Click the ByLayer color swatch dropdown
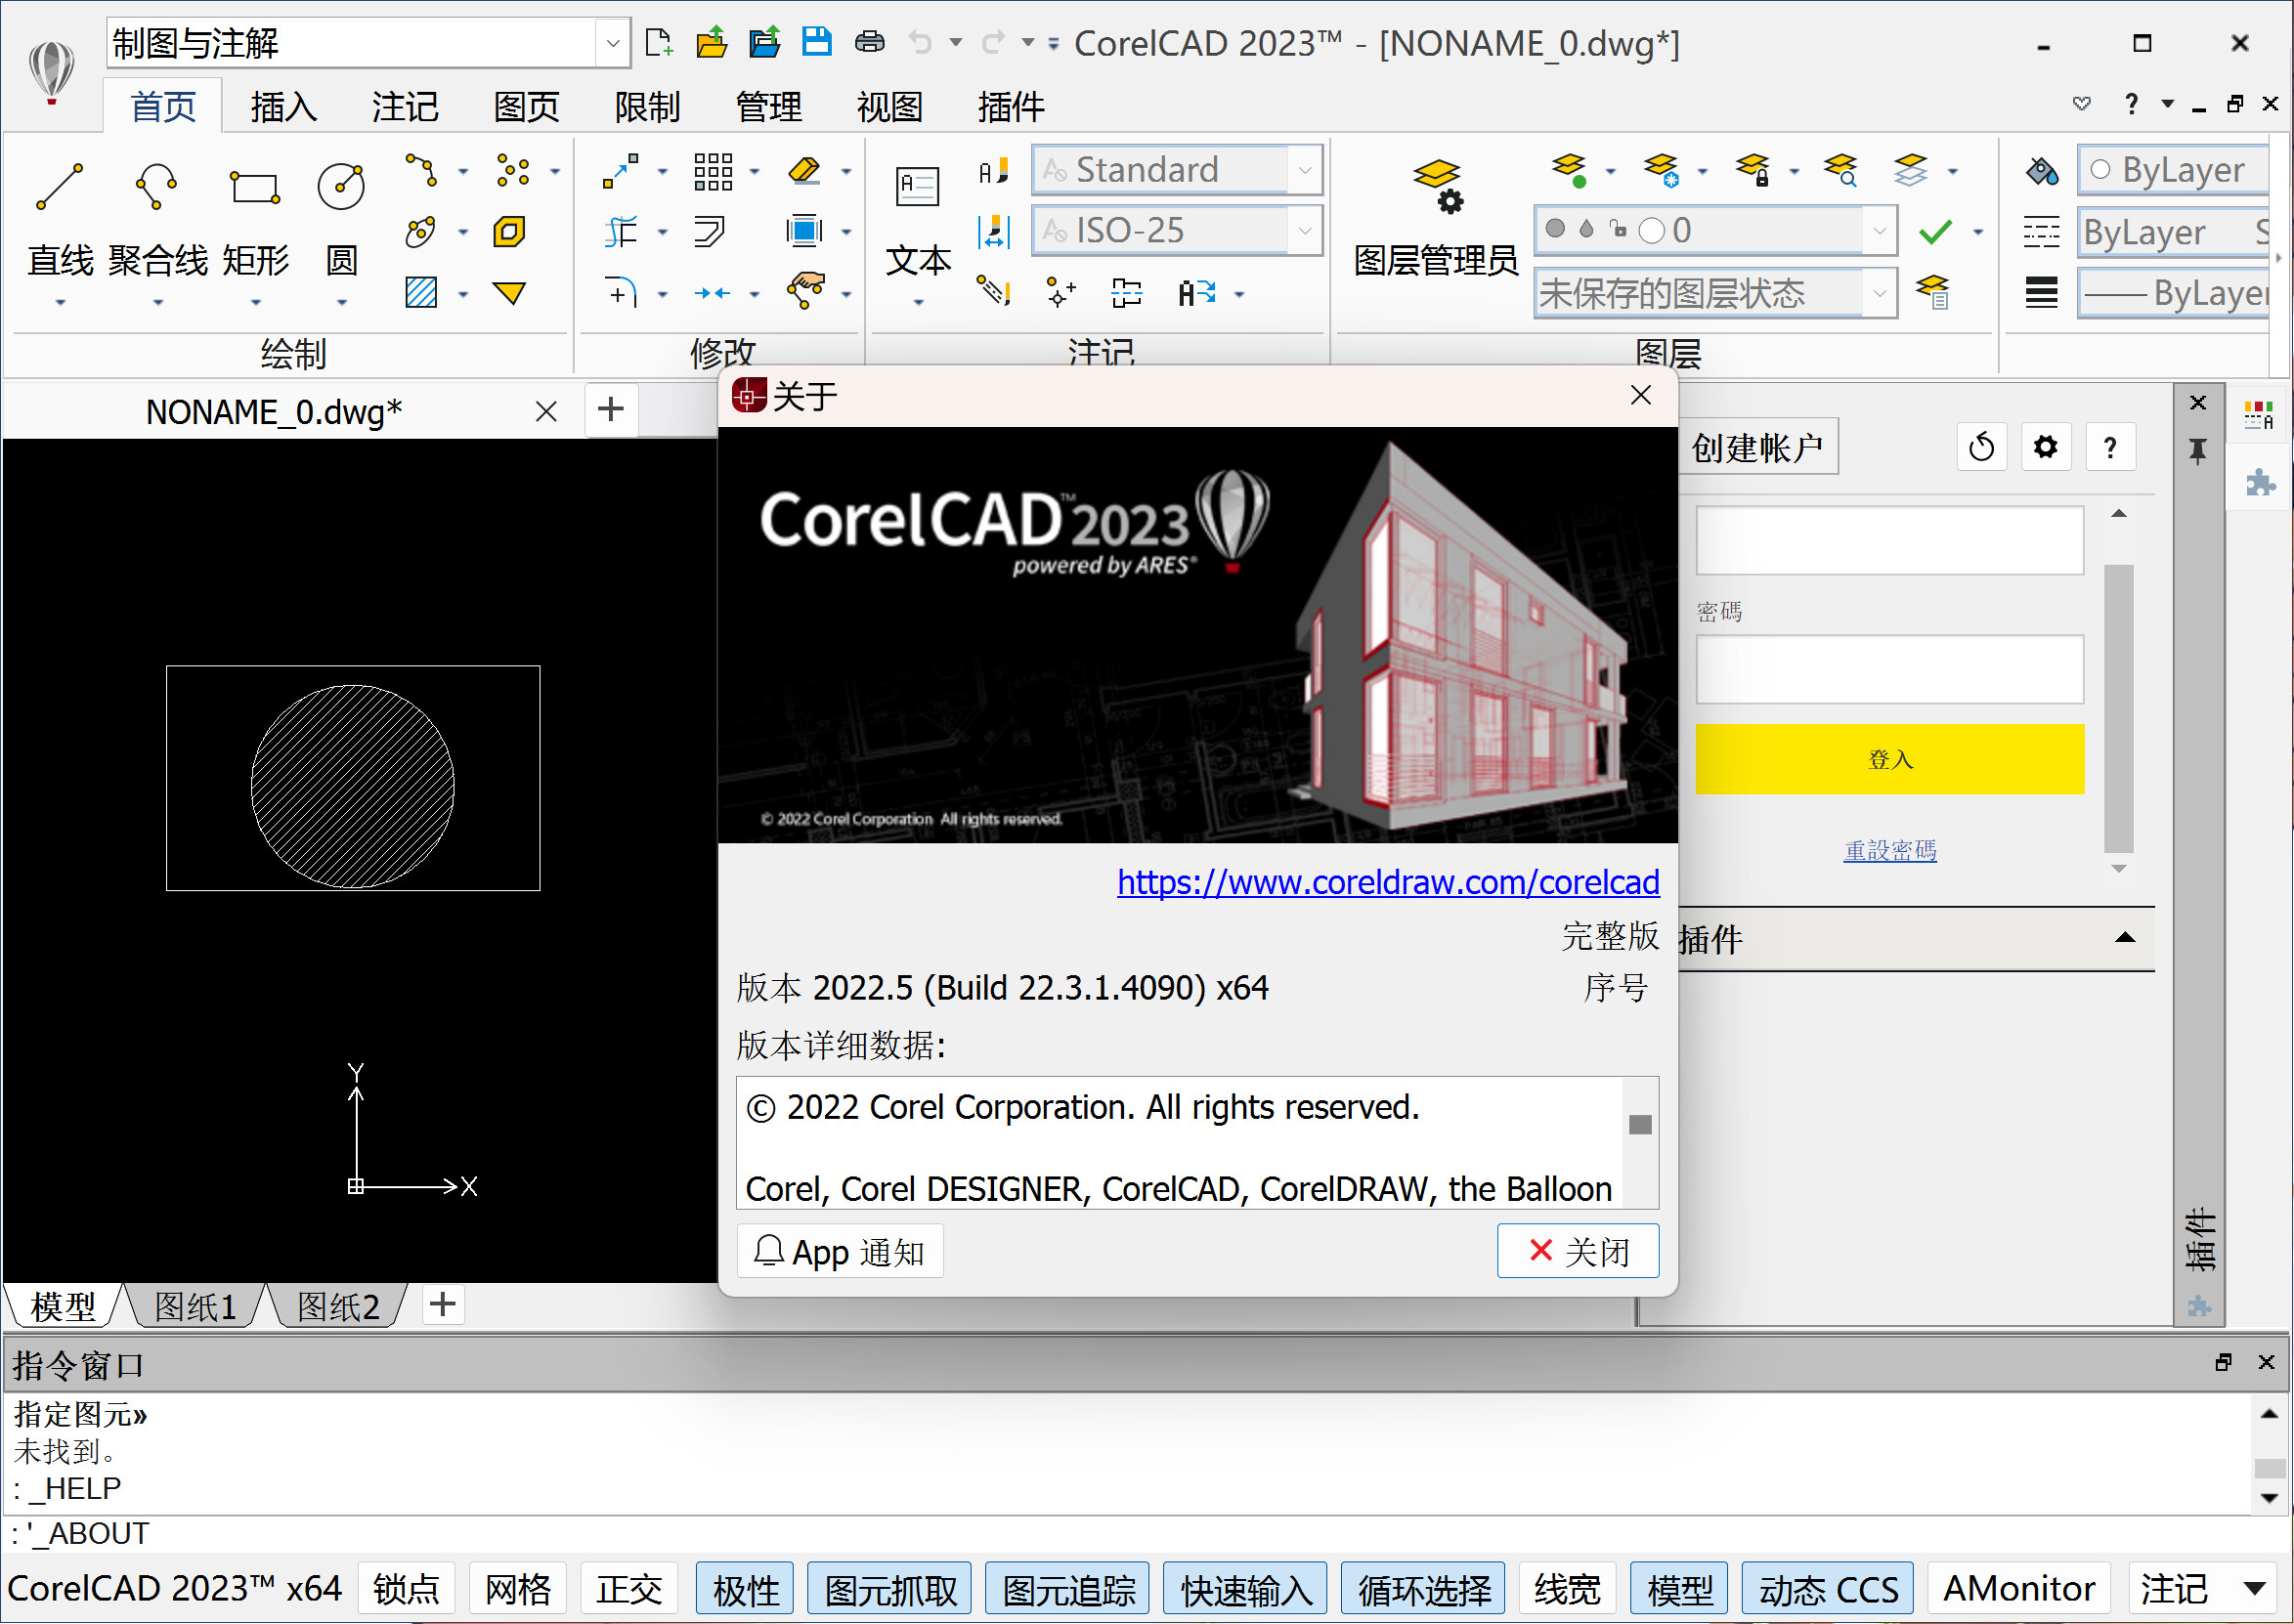2294x1624 pixels. tap(2174, 170)
